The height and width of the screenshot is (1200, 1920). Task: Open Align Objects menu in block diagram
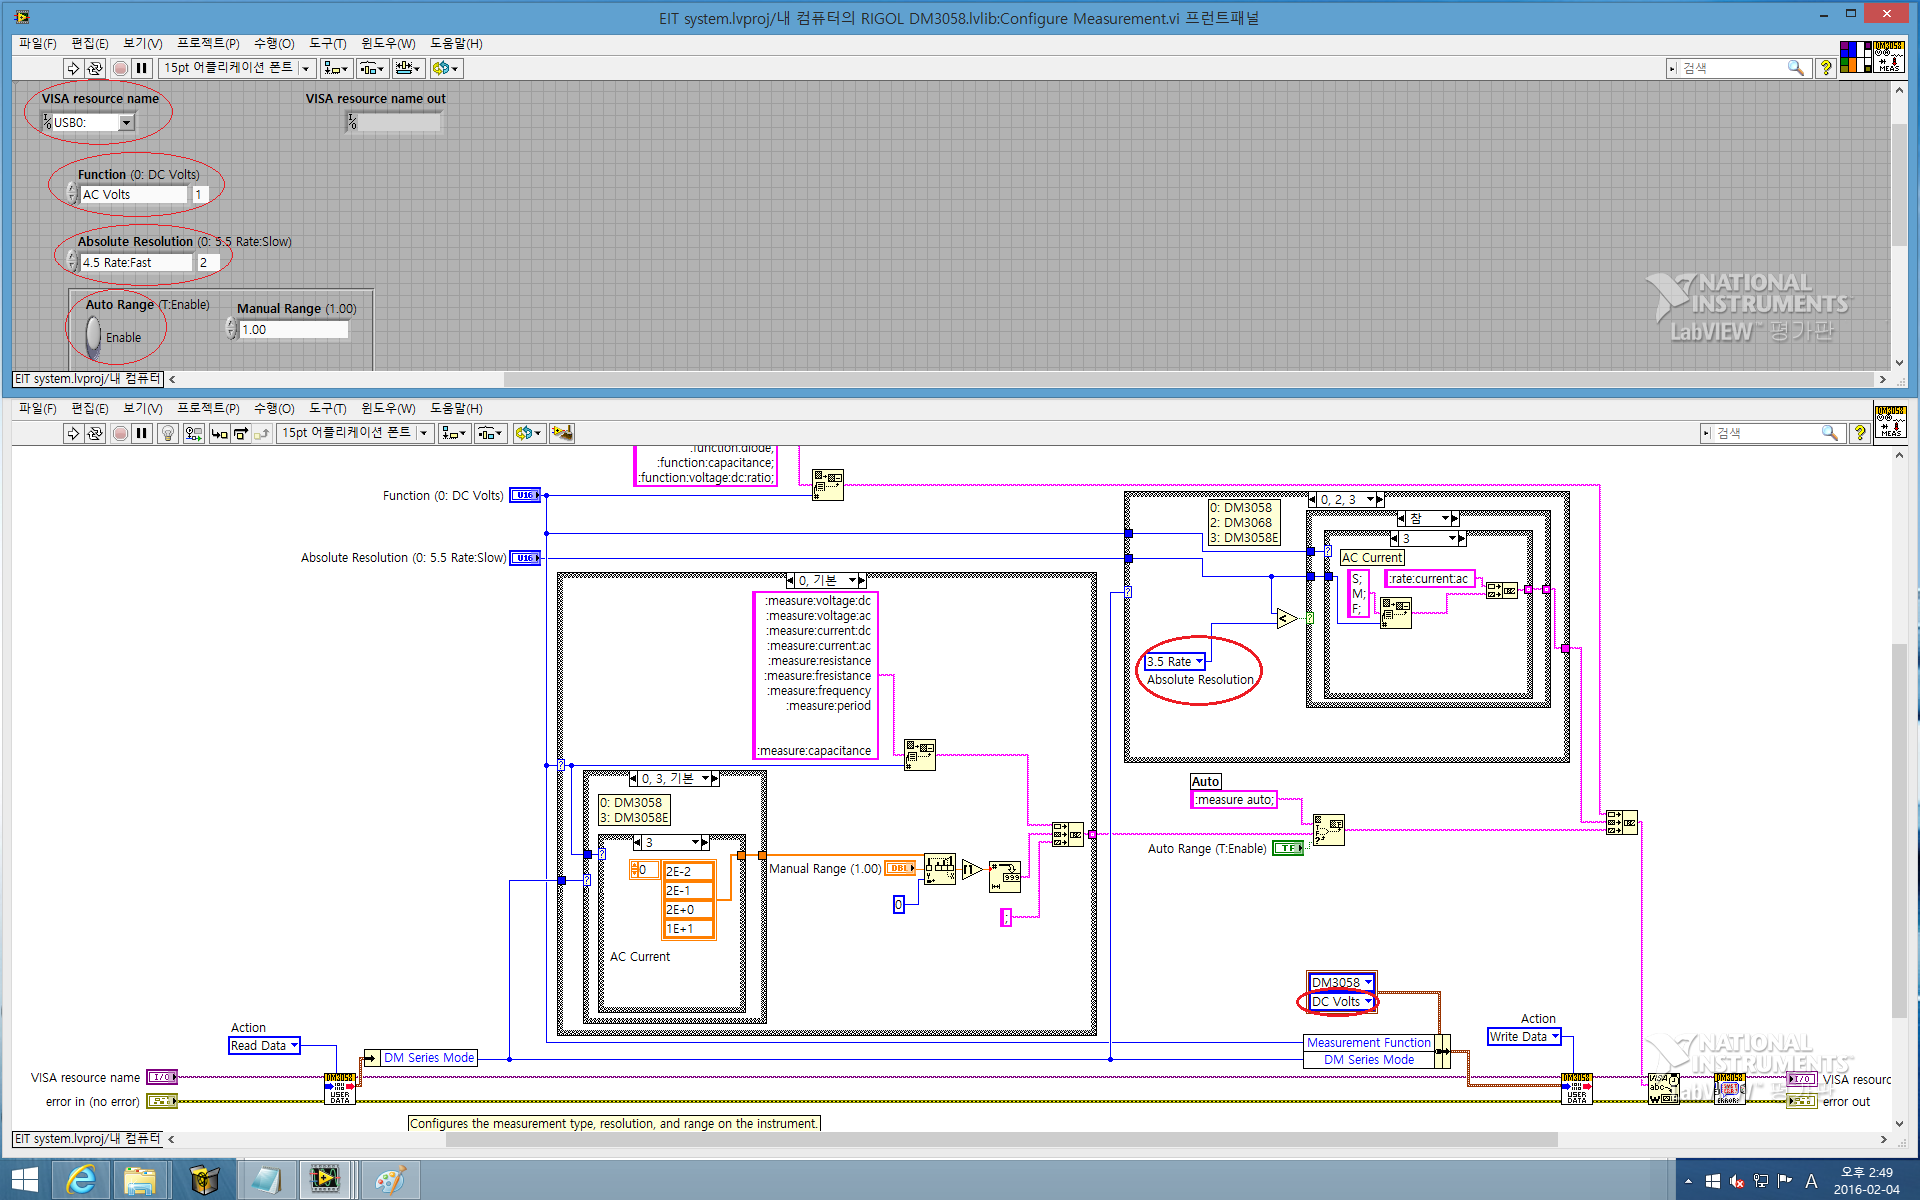click(x=454, y=433)
